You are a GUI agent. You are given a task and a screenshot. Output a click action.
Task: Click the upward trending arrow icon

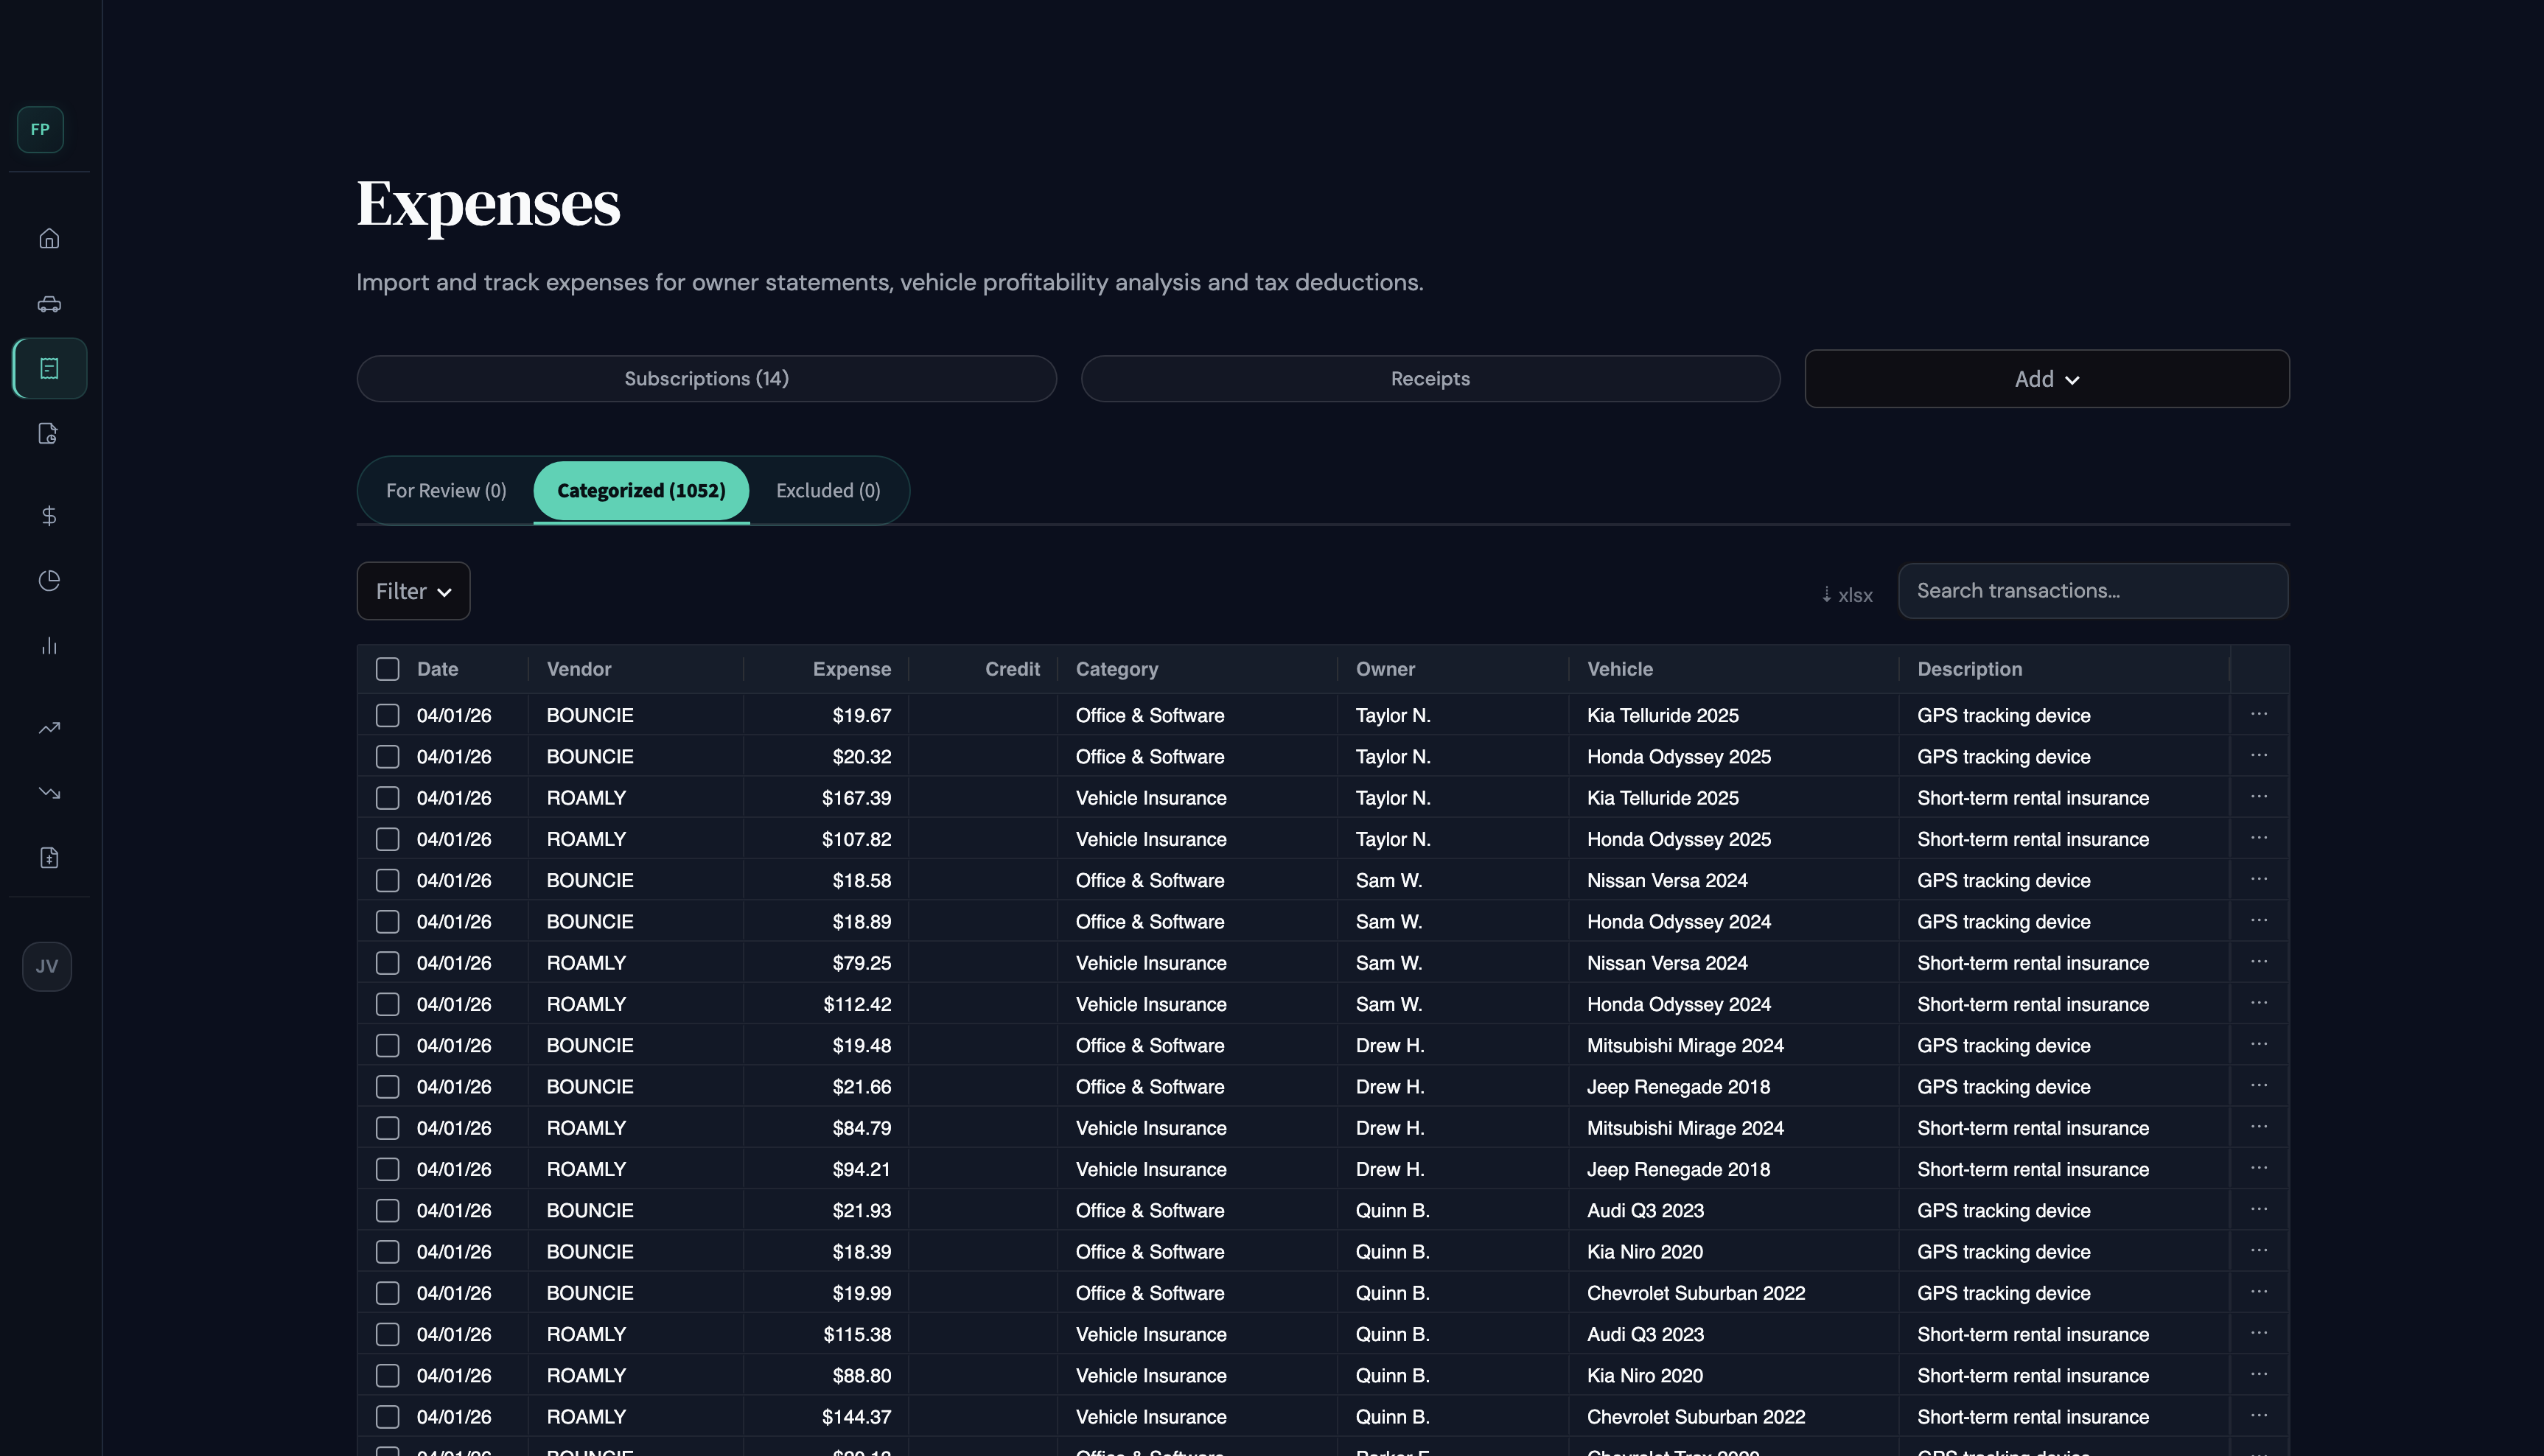[49, 728]
